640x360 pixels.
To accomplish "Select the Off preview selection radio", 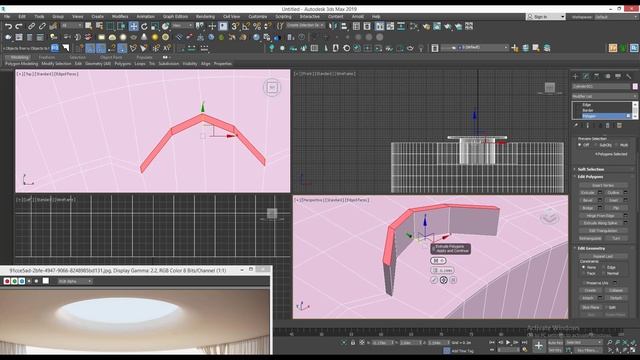I will (x=580, y=145).
